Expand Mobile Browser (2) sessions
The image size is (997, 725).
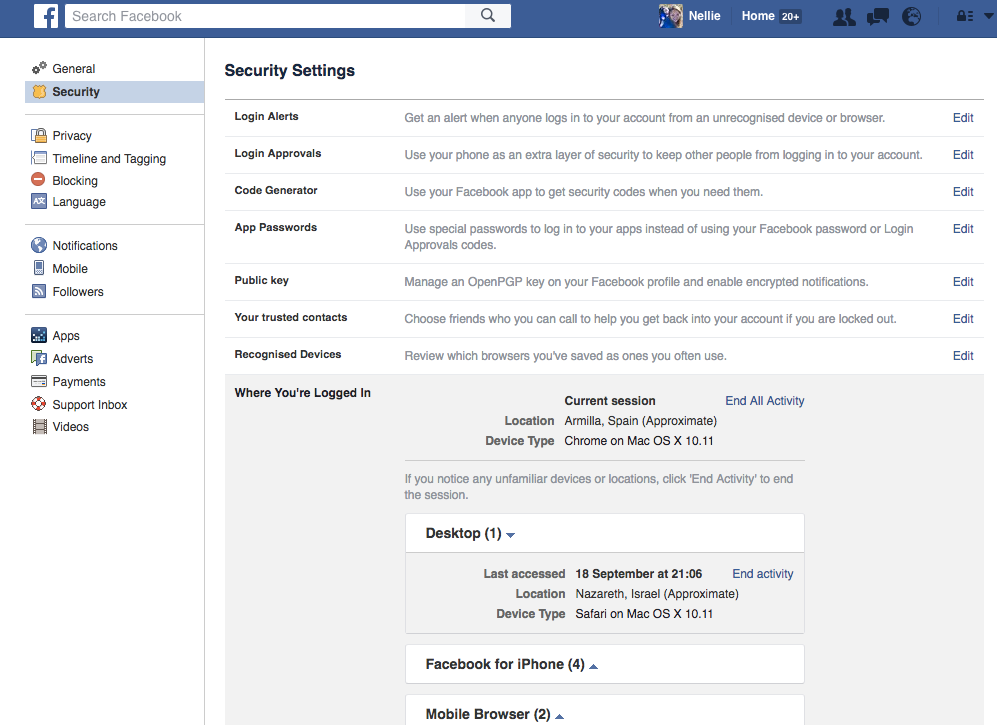494,715
